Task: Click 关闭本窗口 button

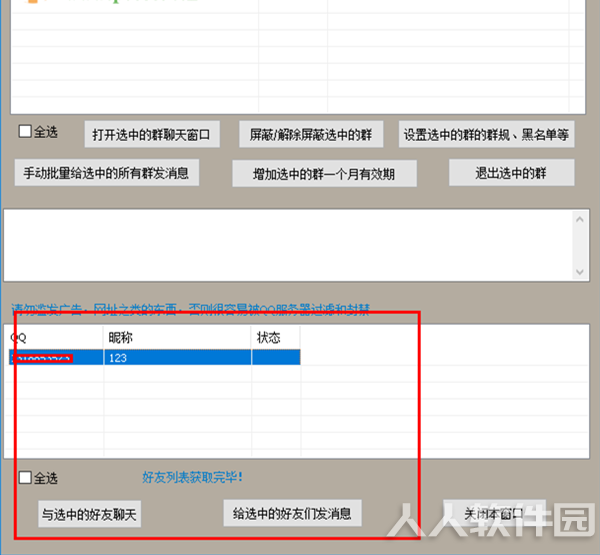Action: tap(494, 513)
